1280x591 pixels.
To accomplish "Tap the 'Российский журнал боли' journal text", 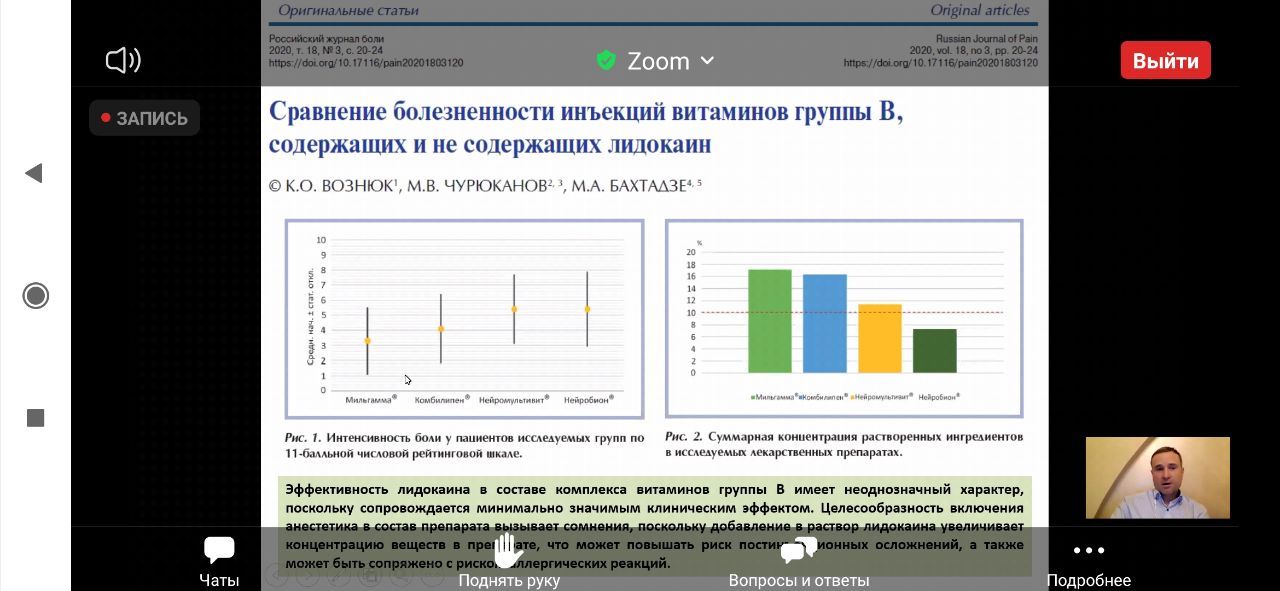I will [x=326, y=39].
